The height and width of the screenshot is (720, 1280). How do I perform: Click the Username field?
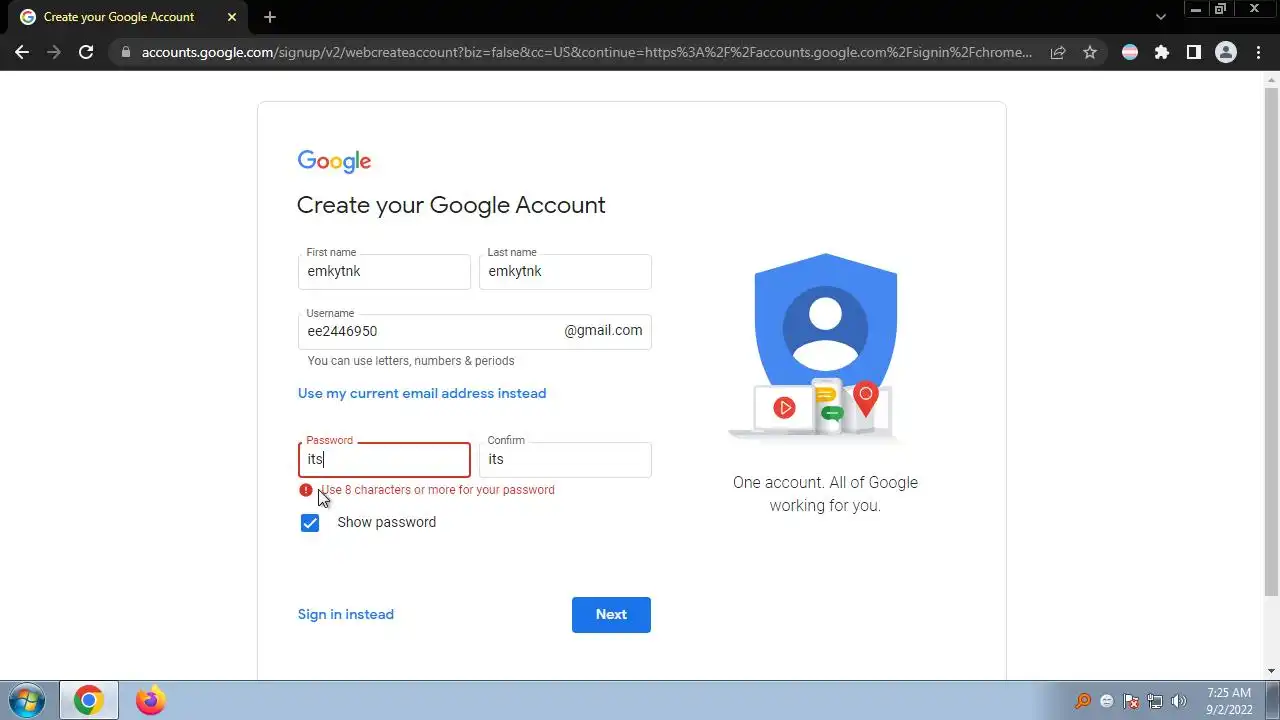click(474, 331)
